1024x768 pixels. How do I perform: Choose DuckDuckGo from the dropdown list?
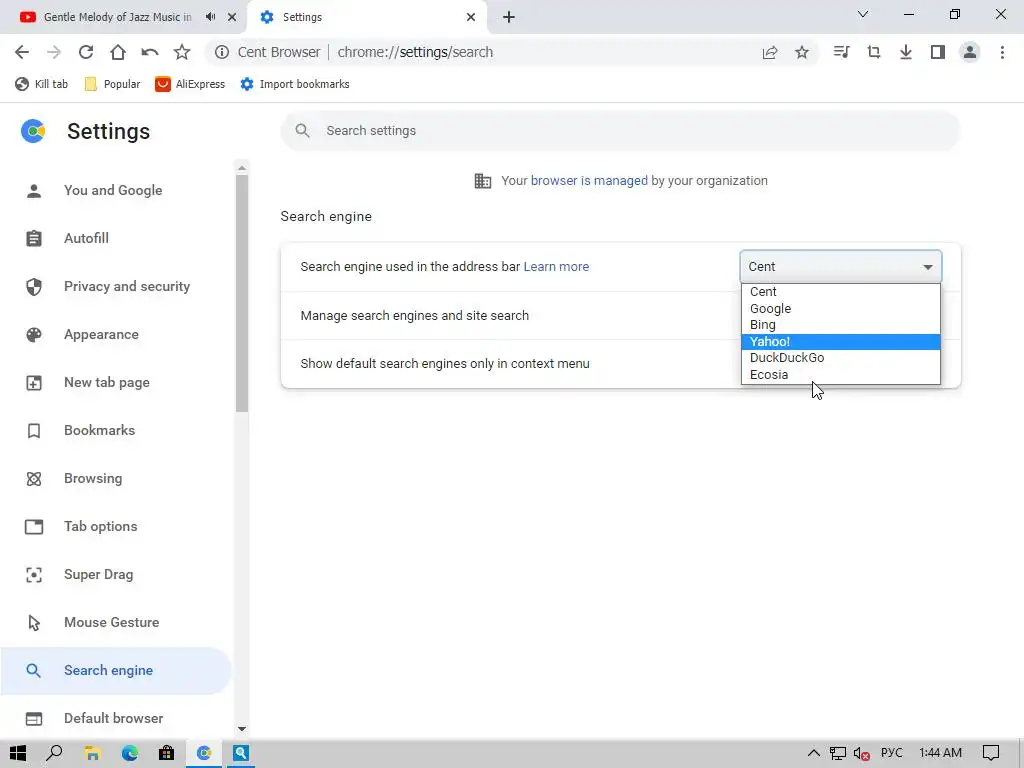[840, 358]
